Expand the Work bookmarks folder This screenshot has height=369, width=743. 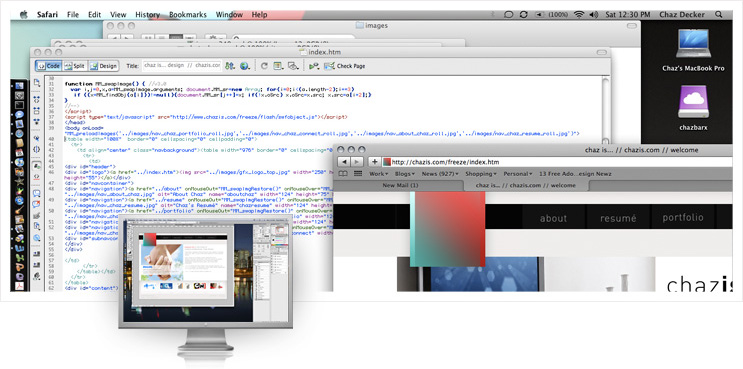point(379,174)
